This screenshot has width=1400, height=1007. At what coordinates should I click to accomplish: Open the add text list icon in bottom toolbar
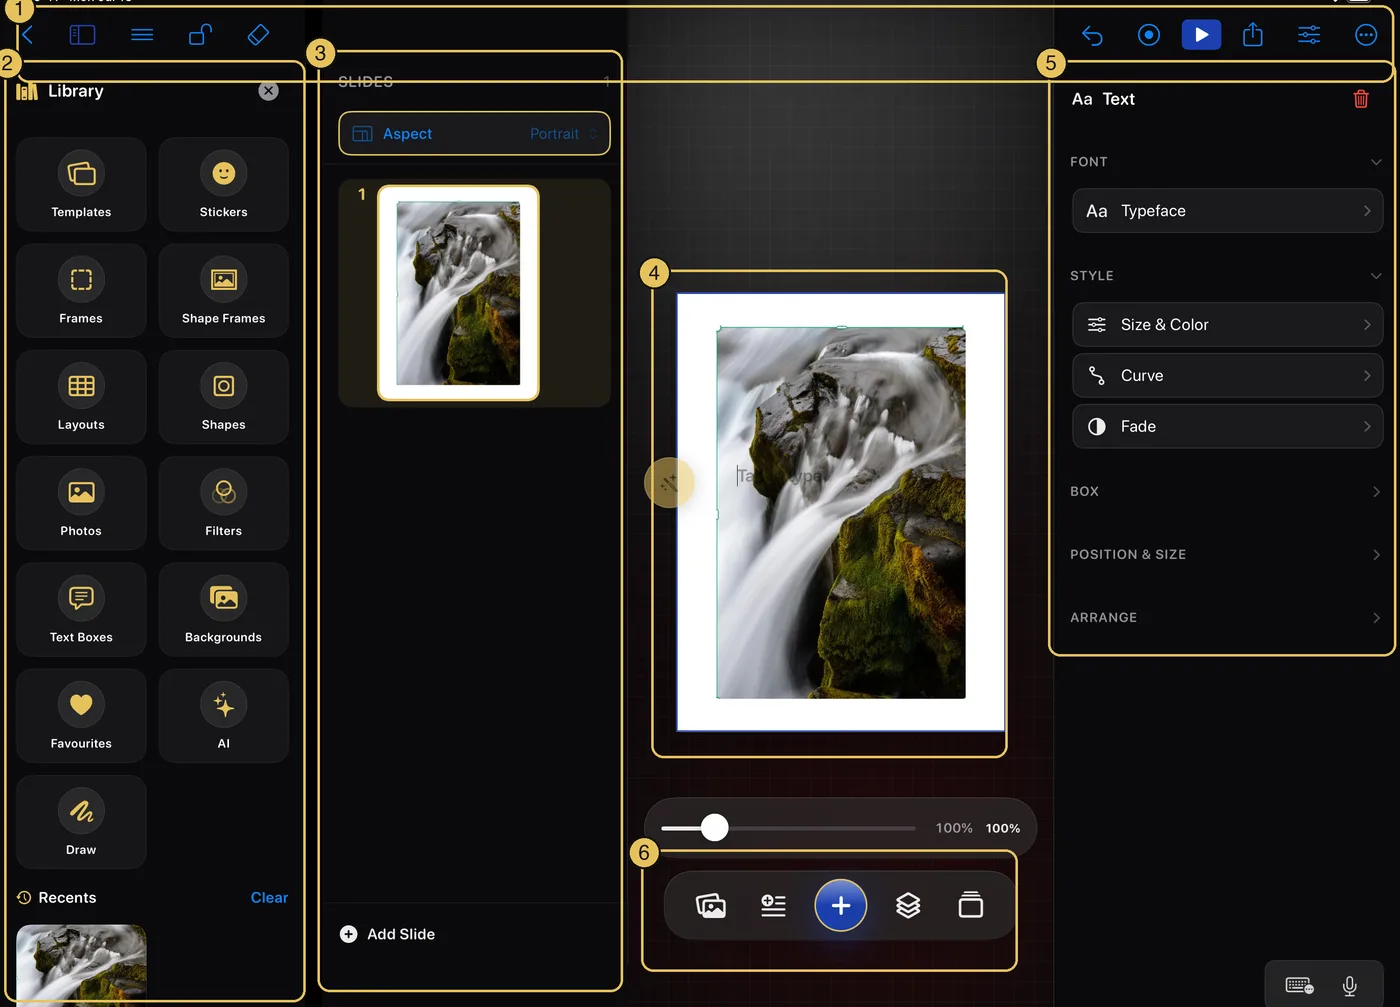(773, 906)
